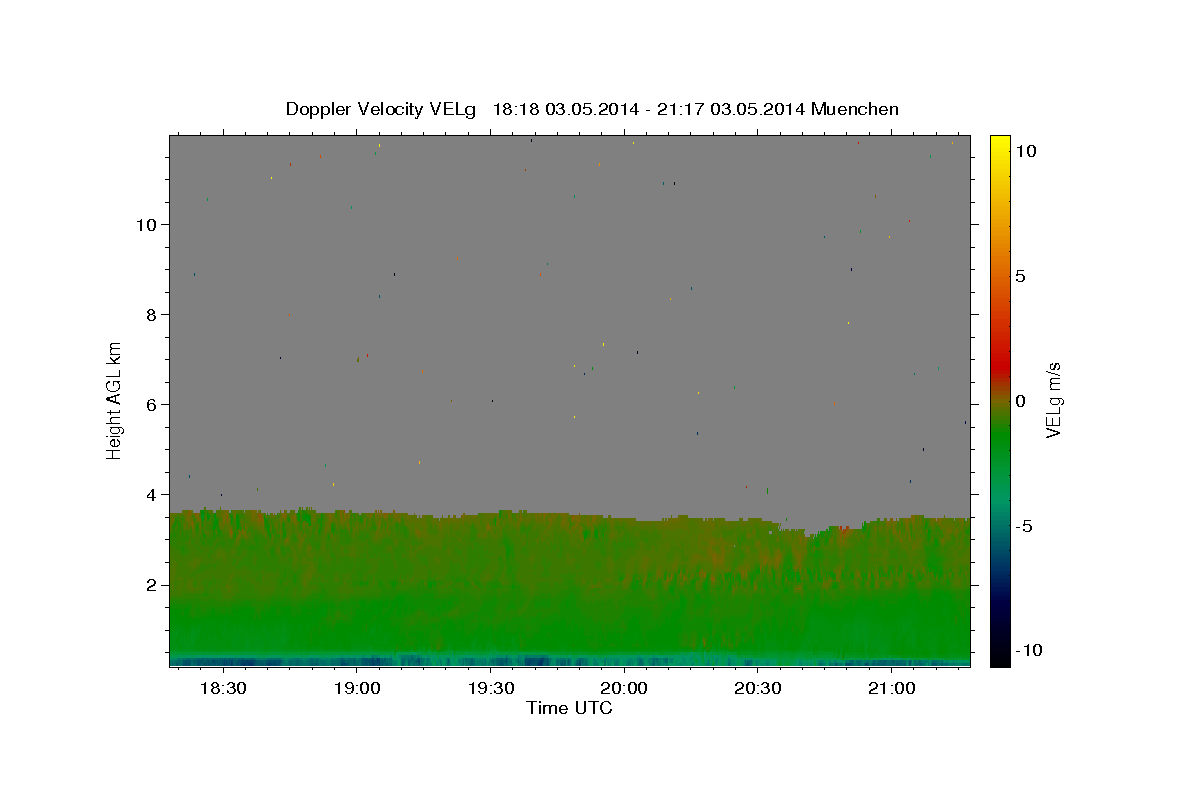This screenshot has height=800, width=1200.
Task: Click the 'Time UTC' axis label
Action: pyautogui.click(x=569, y=709)
